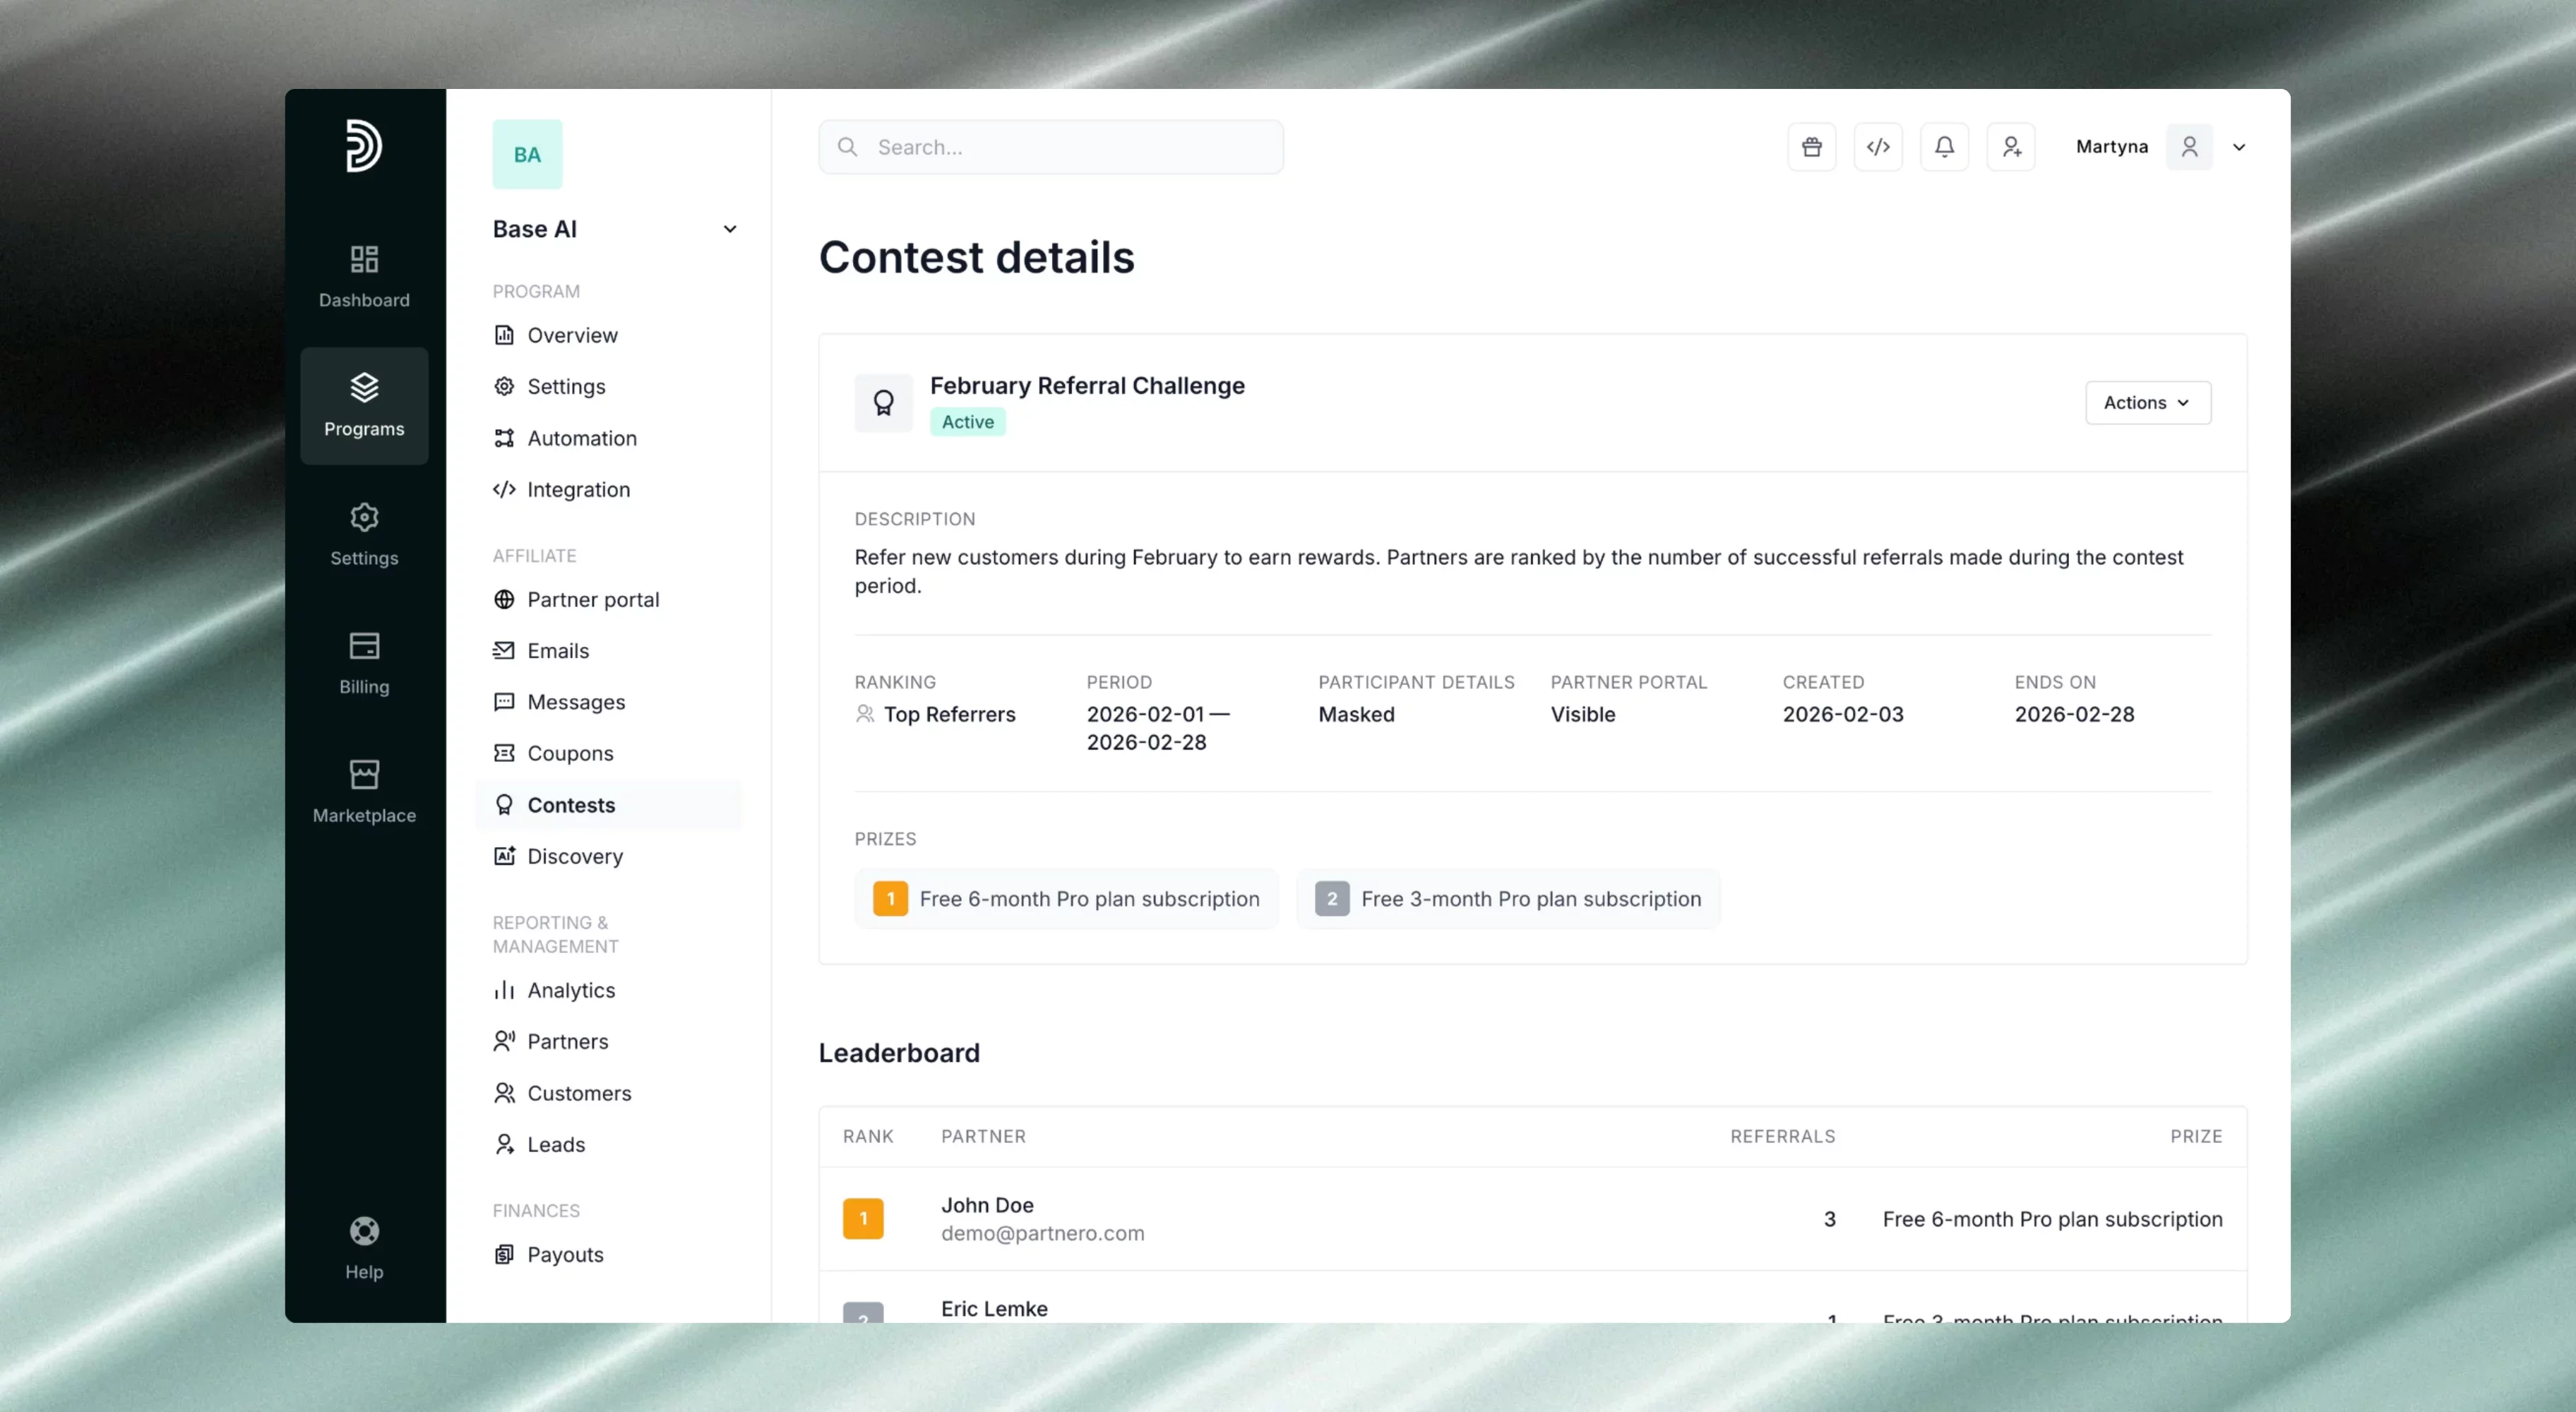Open Marketplace in the dark sidebar

click(x=364, y=791)
